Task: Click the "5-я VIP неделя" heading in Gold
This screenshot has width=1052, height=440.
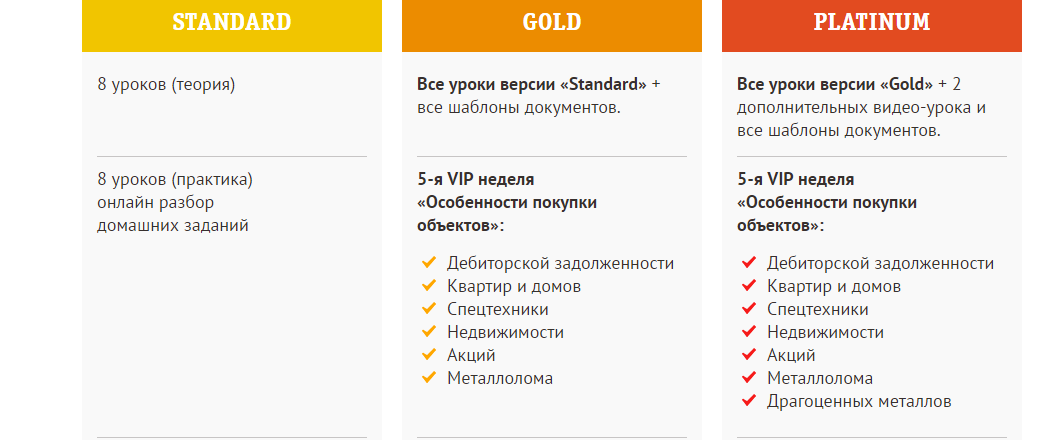Action: point(476,180)
